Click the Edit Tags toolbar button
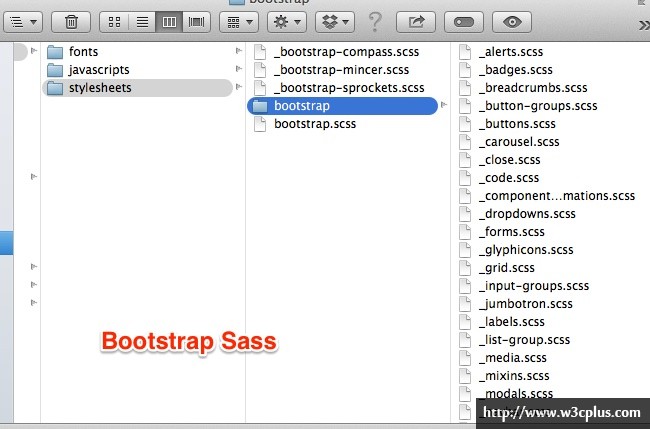 tap(464, 22)
